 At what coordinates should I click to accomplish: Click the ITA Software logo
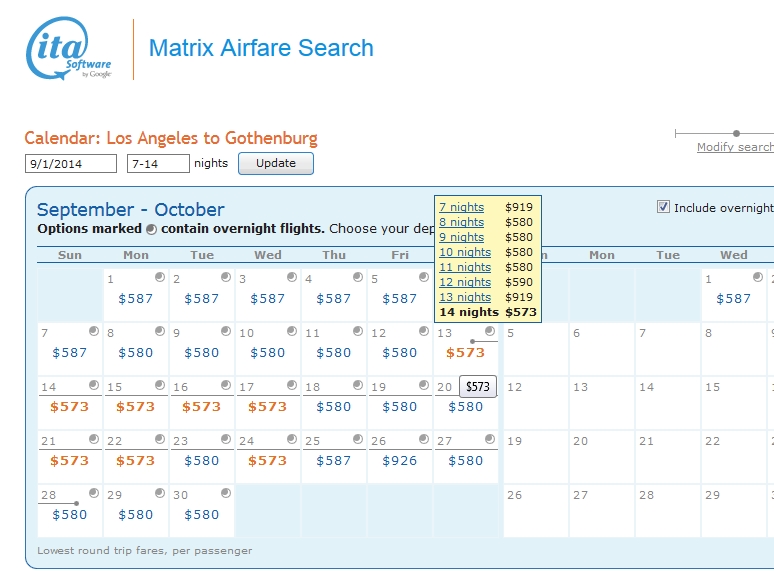tap(68, 49)
